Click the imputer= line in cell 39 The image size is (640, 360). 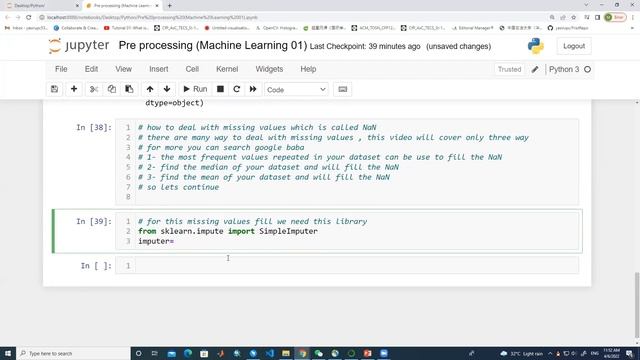tap(156, 241)
